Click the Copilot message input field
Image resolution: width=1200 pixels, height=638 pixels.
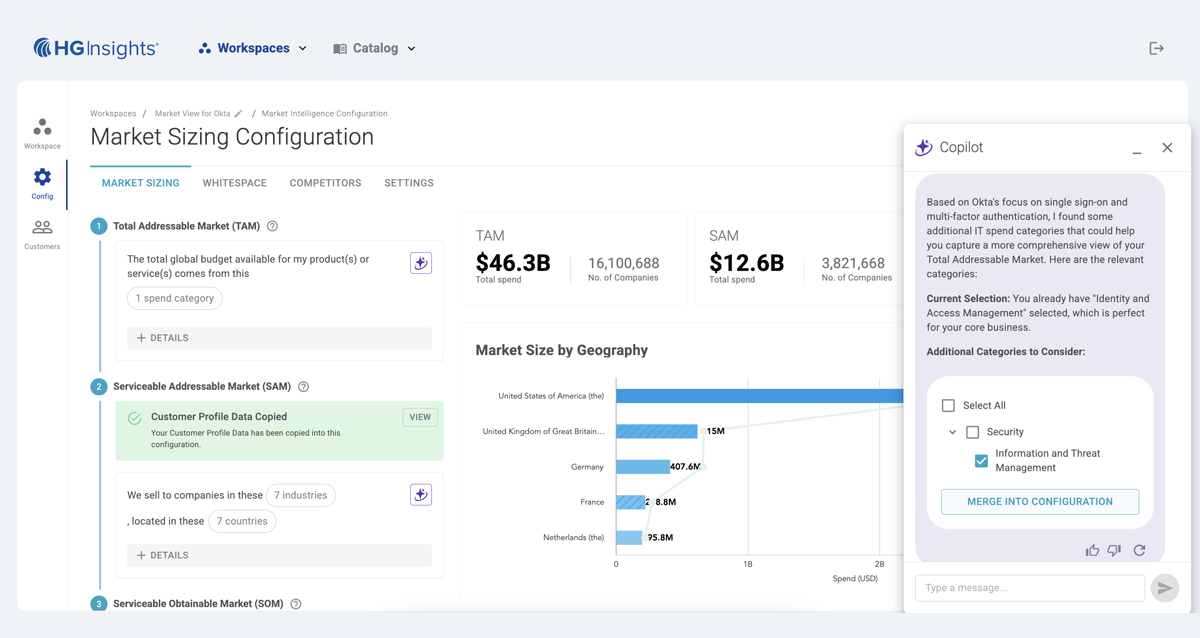click(1029, 588)
